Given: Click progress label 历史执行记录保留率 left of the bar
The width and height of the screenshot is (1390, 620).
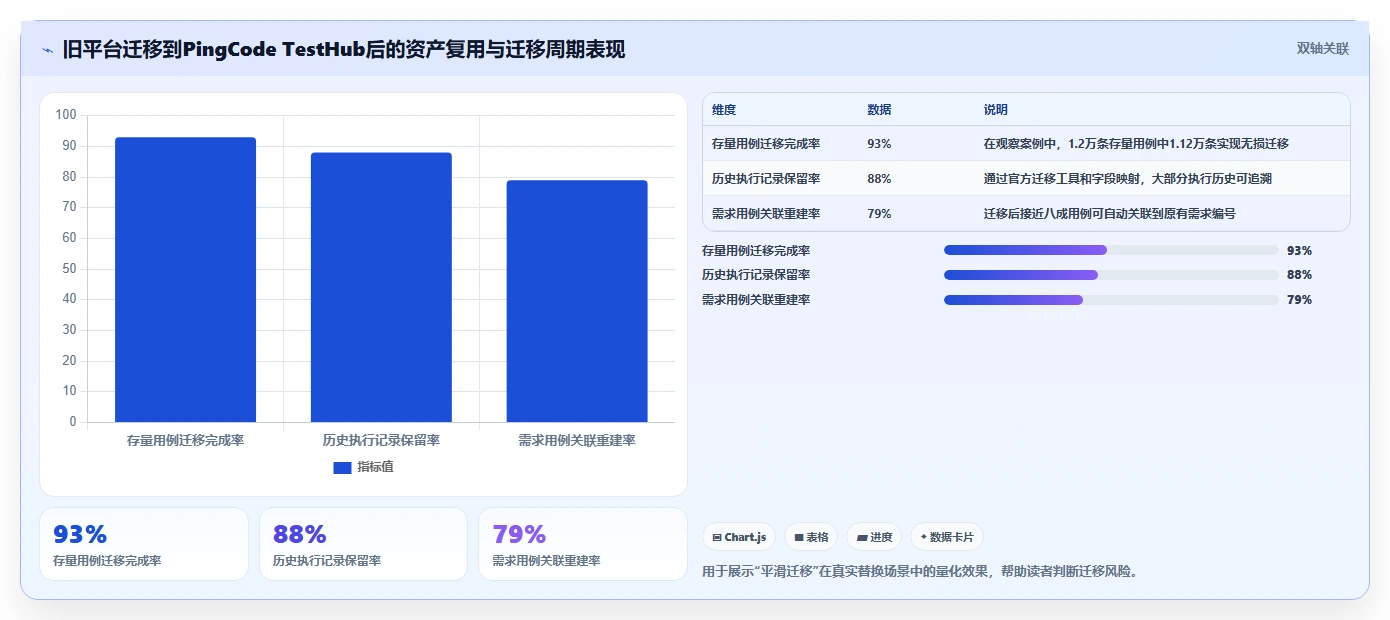Looking at the screenshot, I should [x=756, y=275].
